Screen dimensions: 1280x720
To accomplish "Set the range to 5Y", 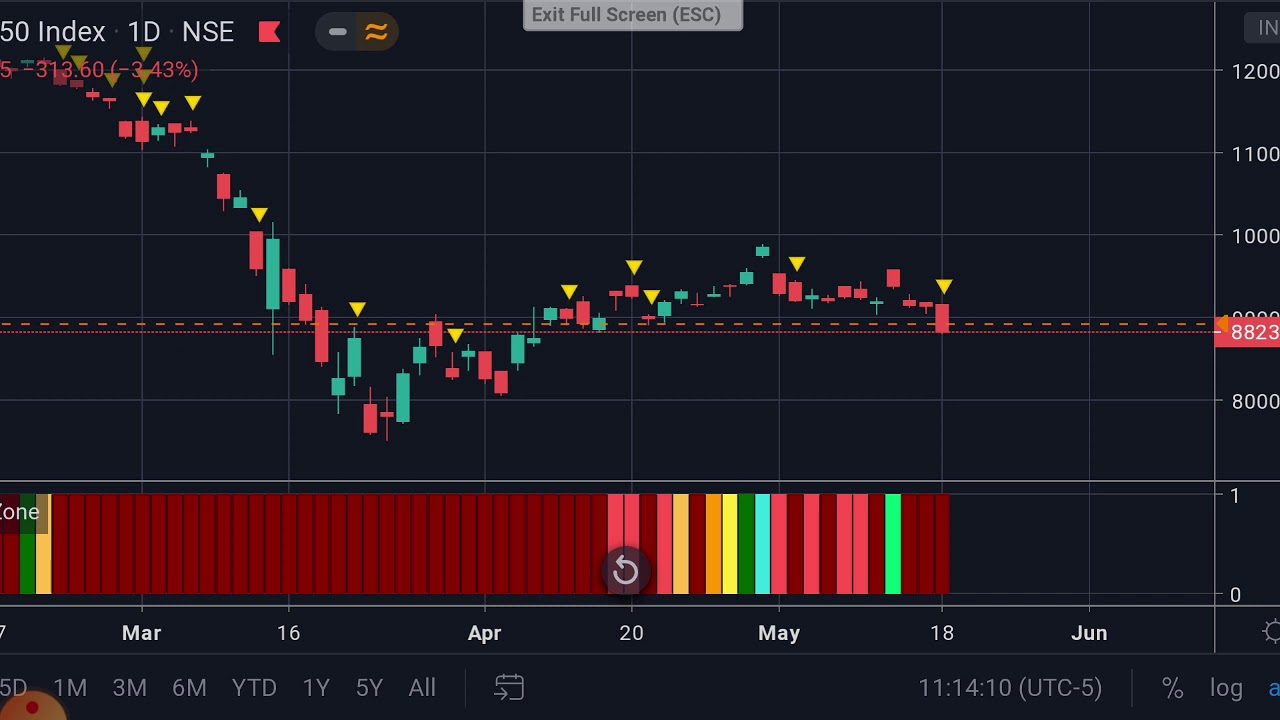I will tap(370, 688).
